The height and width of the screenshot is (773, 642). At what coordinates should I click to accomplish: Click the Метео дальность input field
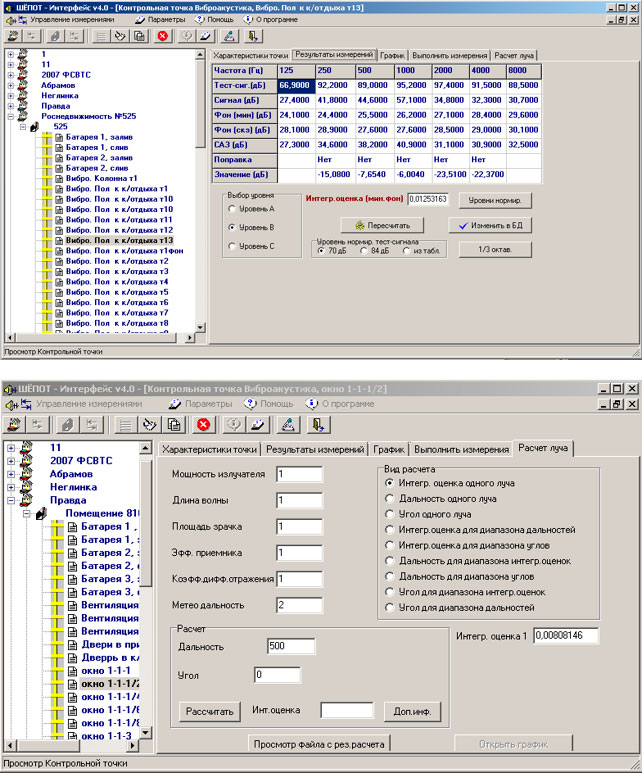(299, 605)
